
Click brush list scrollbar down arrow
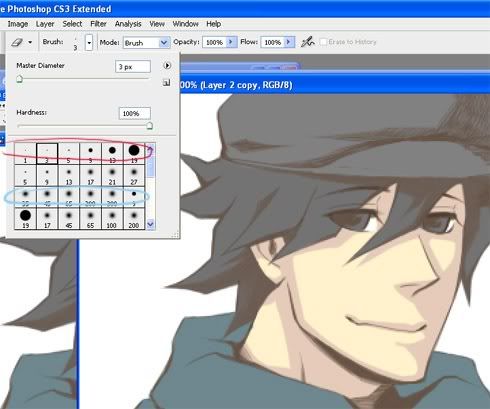(x=150, y=224)
